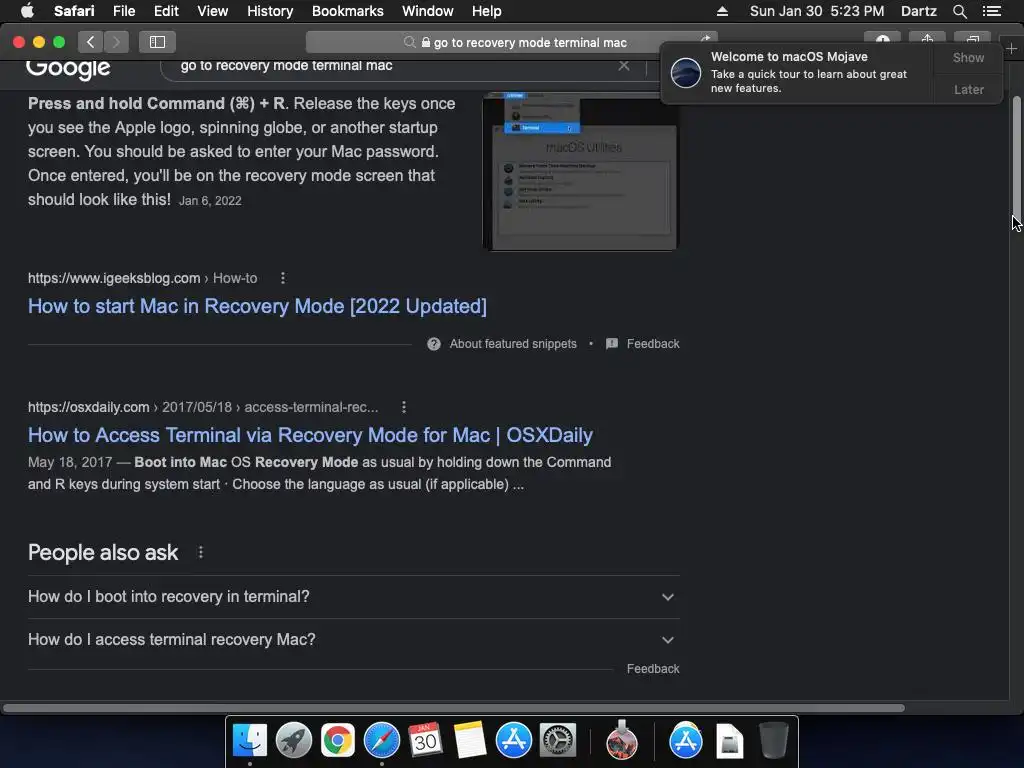This screenshot has width=1024, height=768.
Task: Click the Dartz user name in menu bar
Action: (918, 11)
